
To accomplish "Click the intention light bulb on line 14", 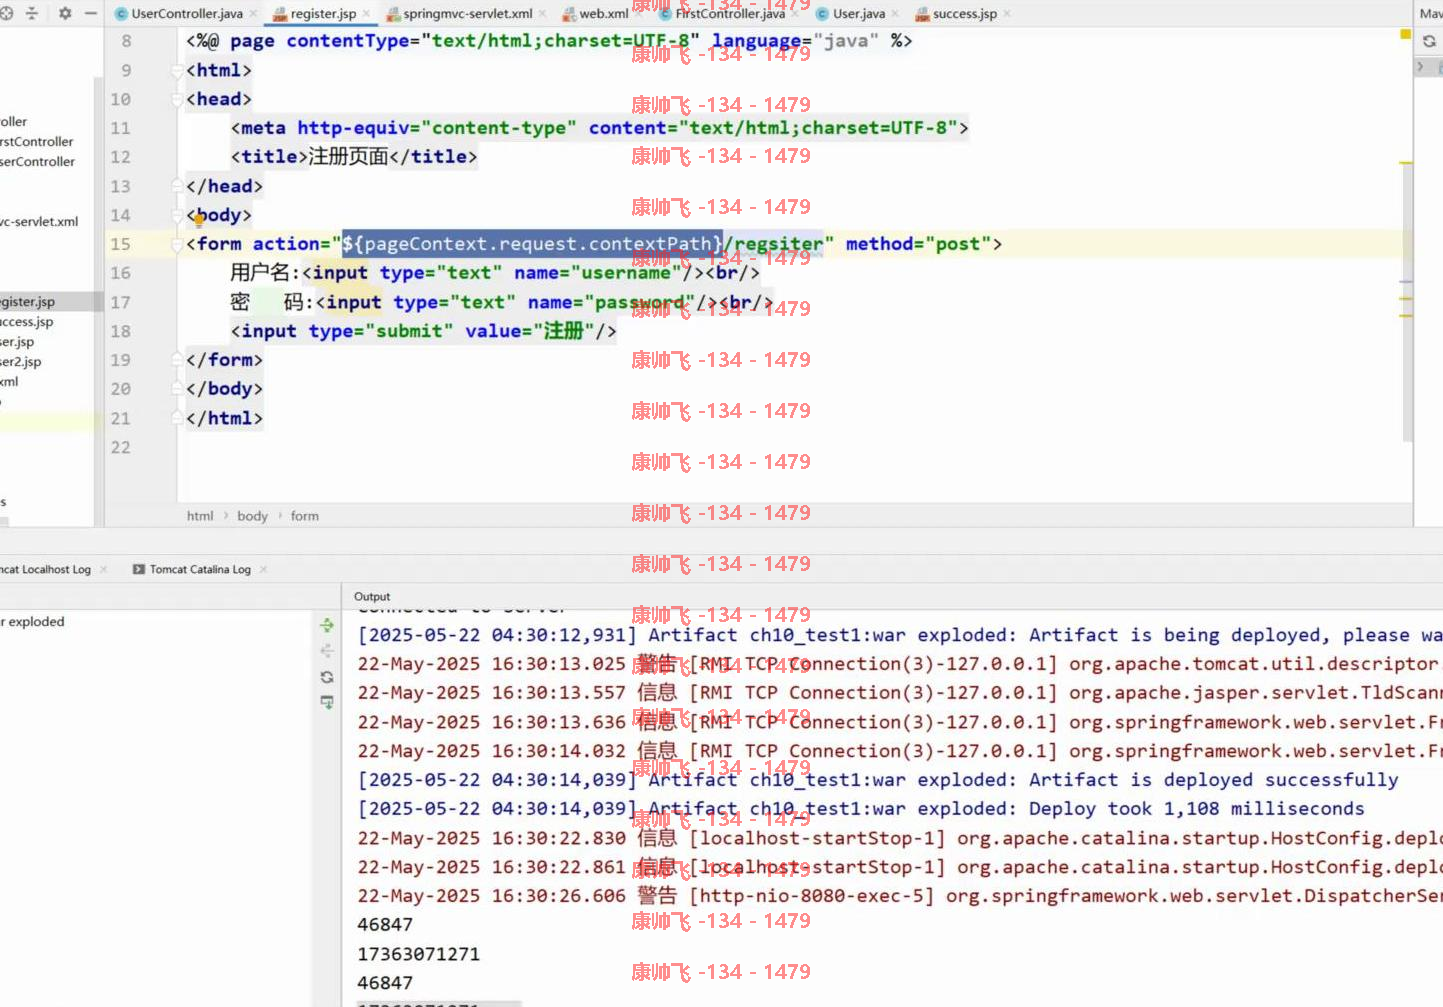I will 199,221.
